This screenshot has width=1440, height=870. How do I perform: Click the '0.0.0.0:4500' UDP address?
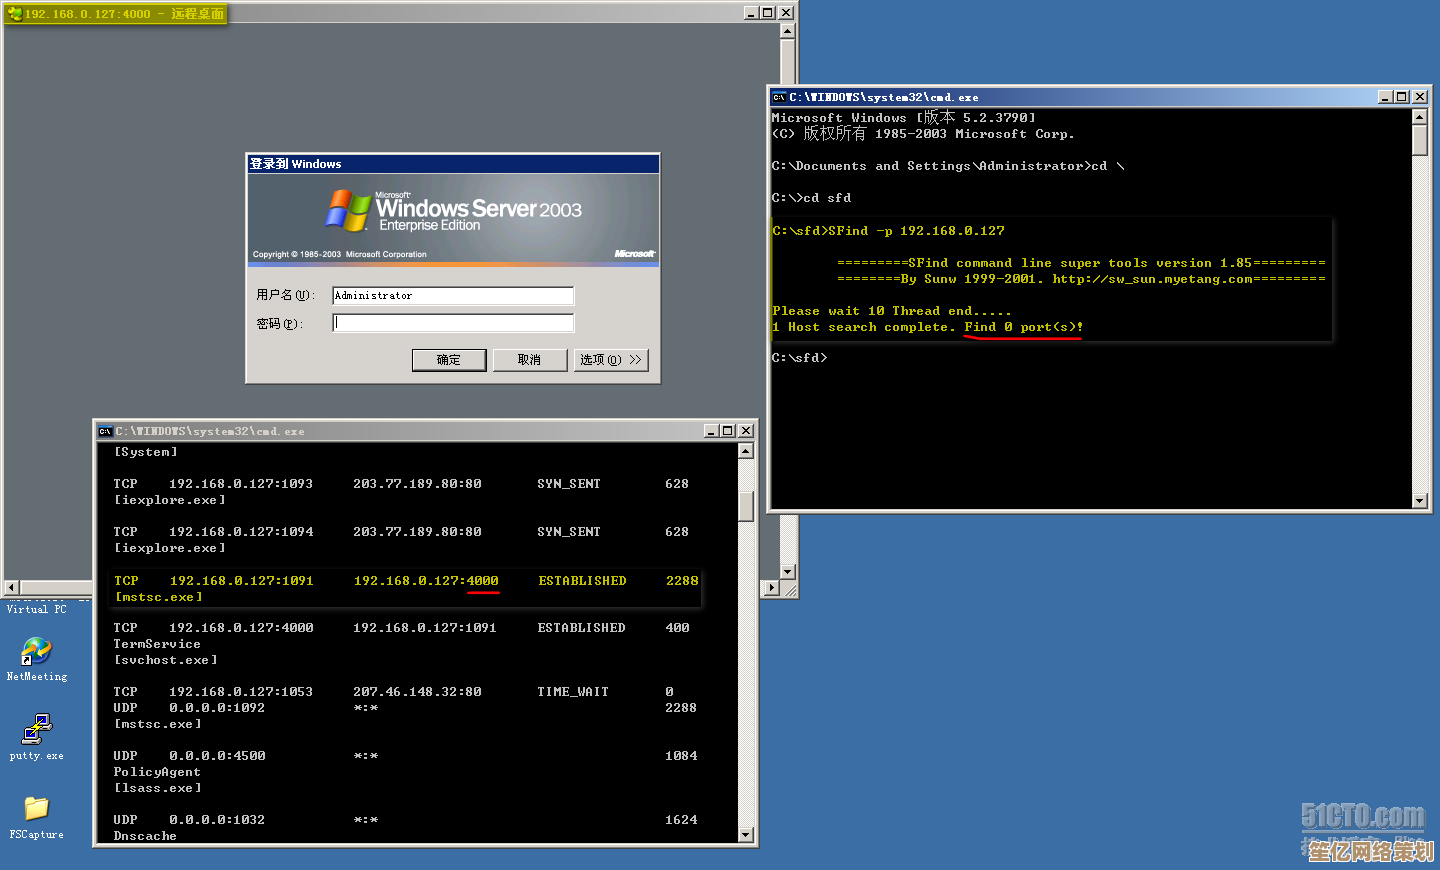(x=217, y=756)
